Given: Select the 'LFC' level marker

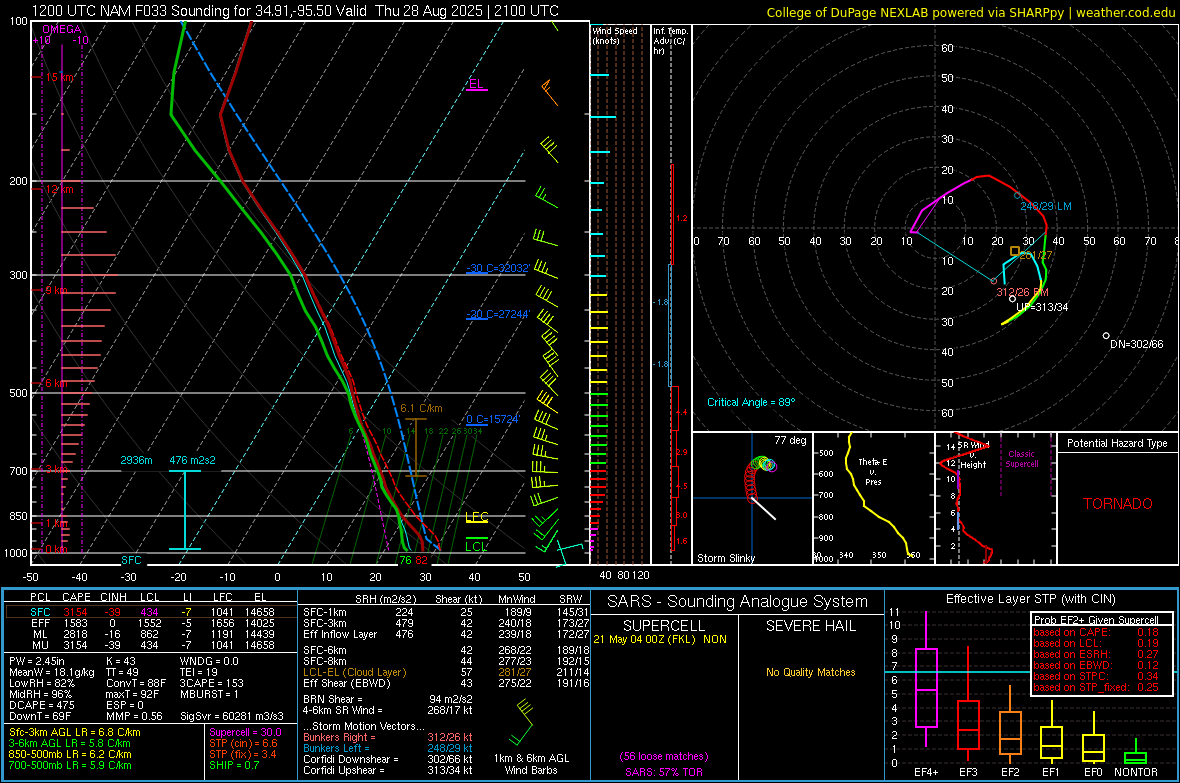Looking at the screenshot, I should [476, 516].
